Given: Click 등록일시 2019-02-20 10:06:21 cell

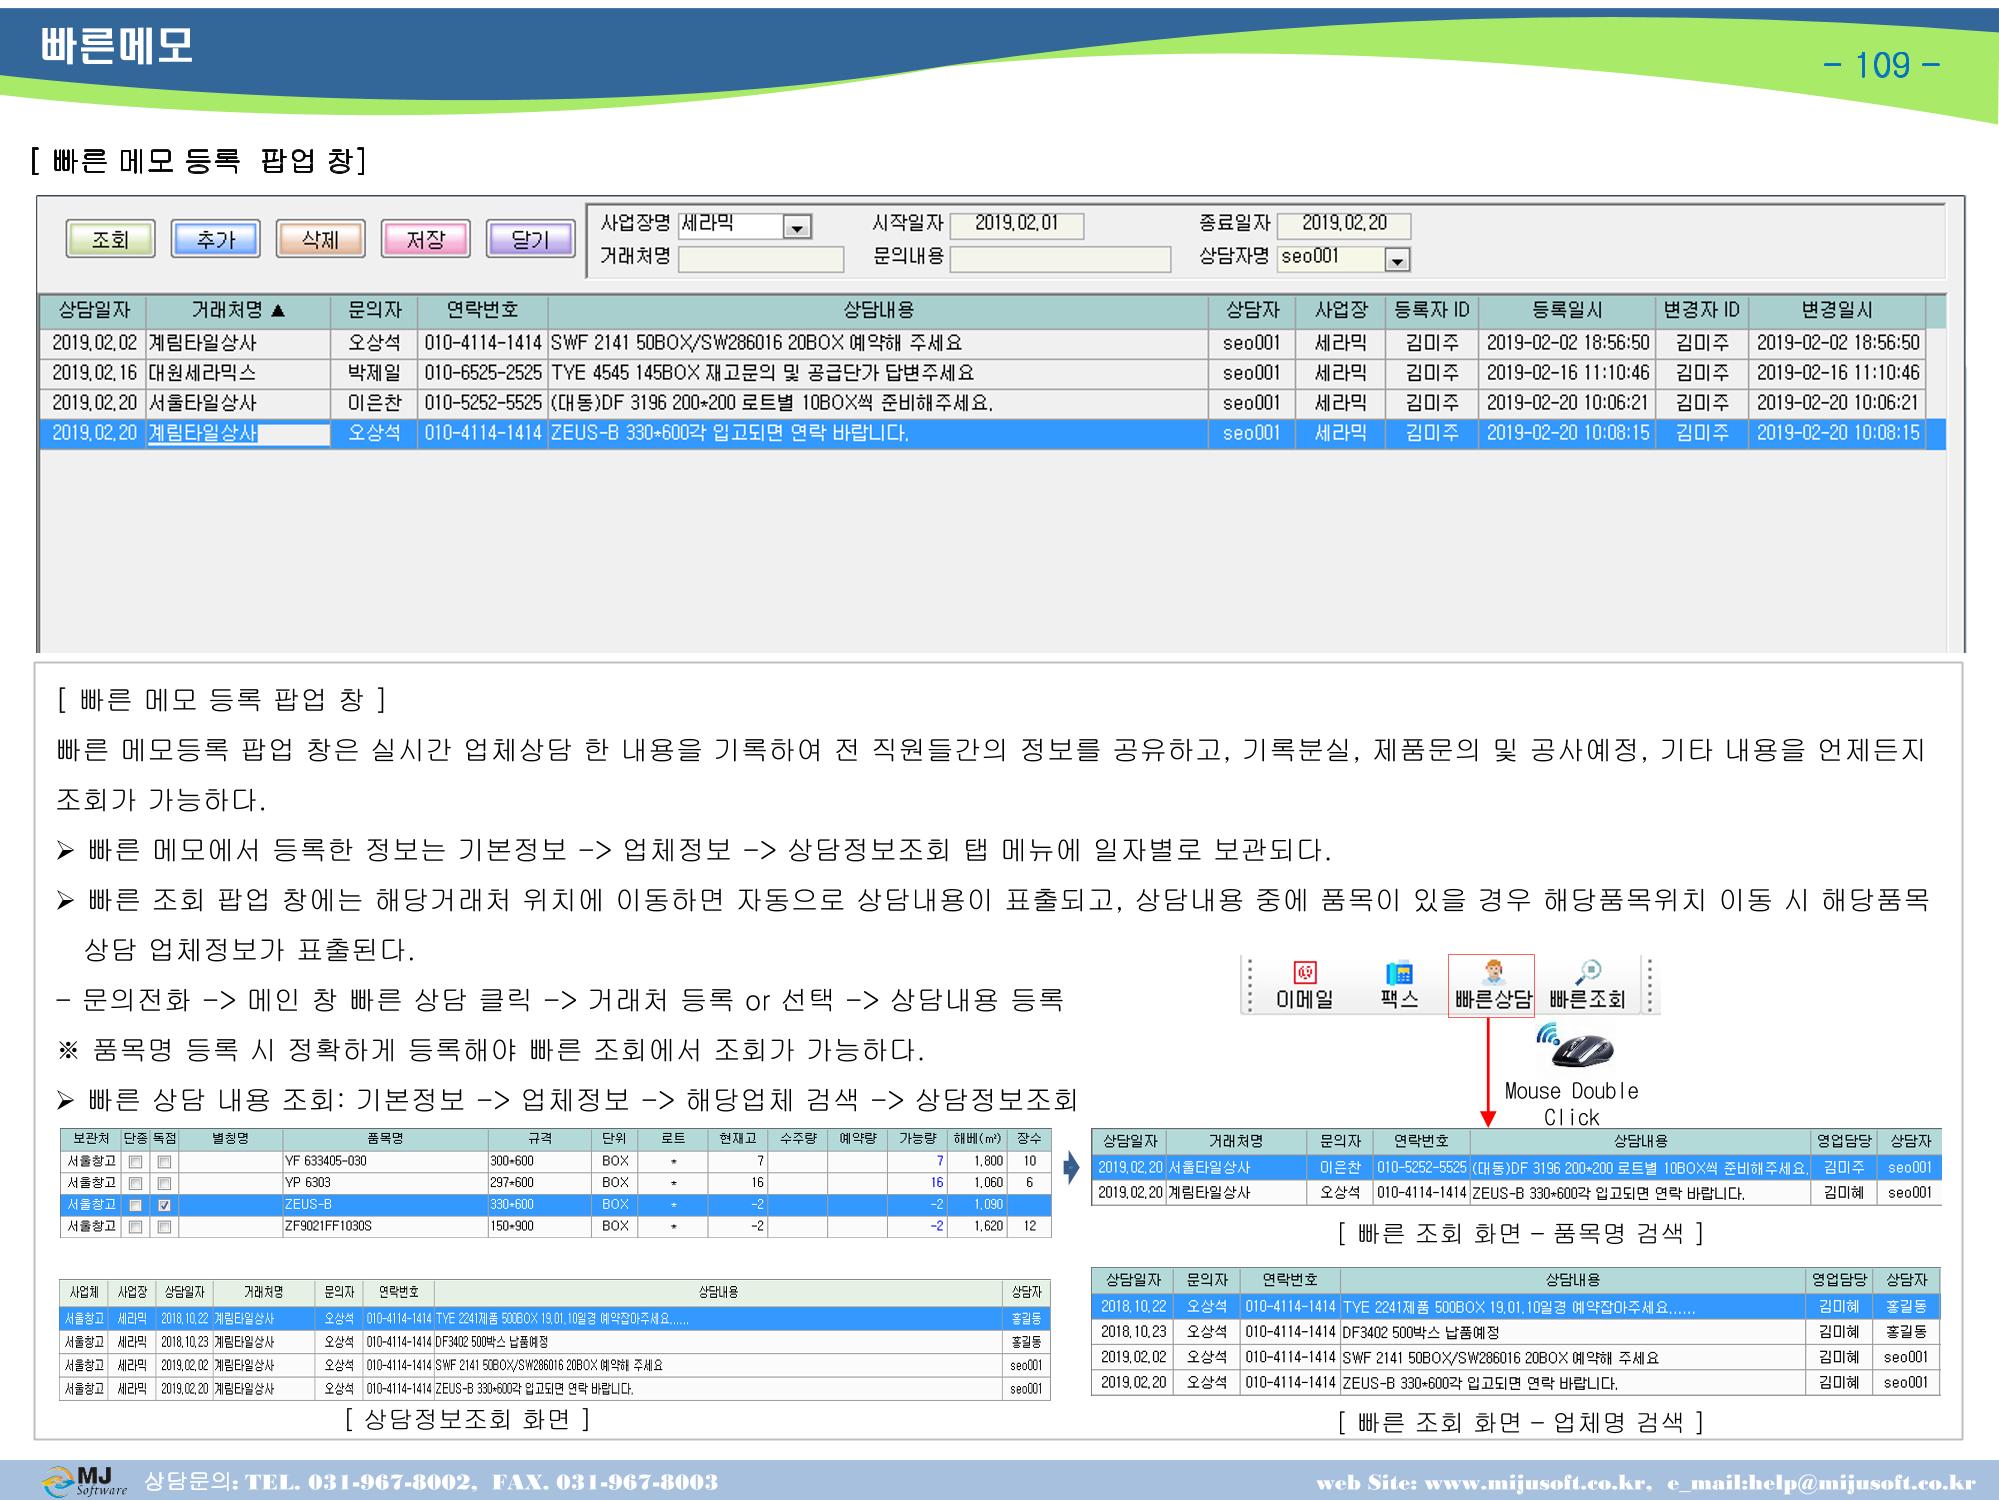Looking at the screenshot, I should [1567, 403].
